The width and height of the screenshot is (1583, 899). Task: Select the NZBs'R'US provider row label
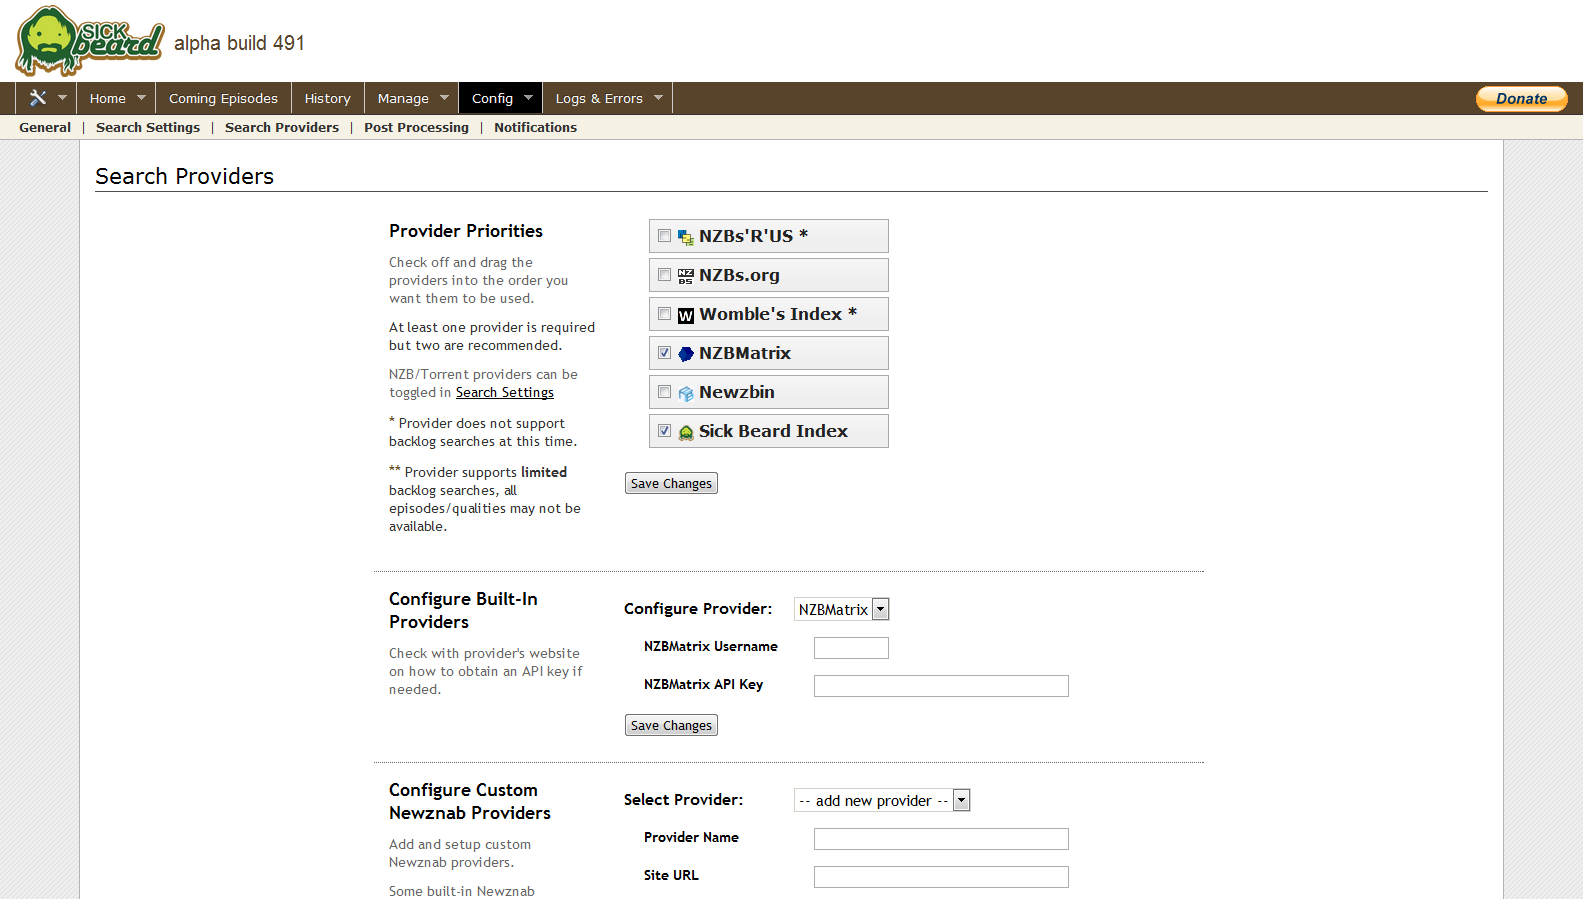coord(753,236)
